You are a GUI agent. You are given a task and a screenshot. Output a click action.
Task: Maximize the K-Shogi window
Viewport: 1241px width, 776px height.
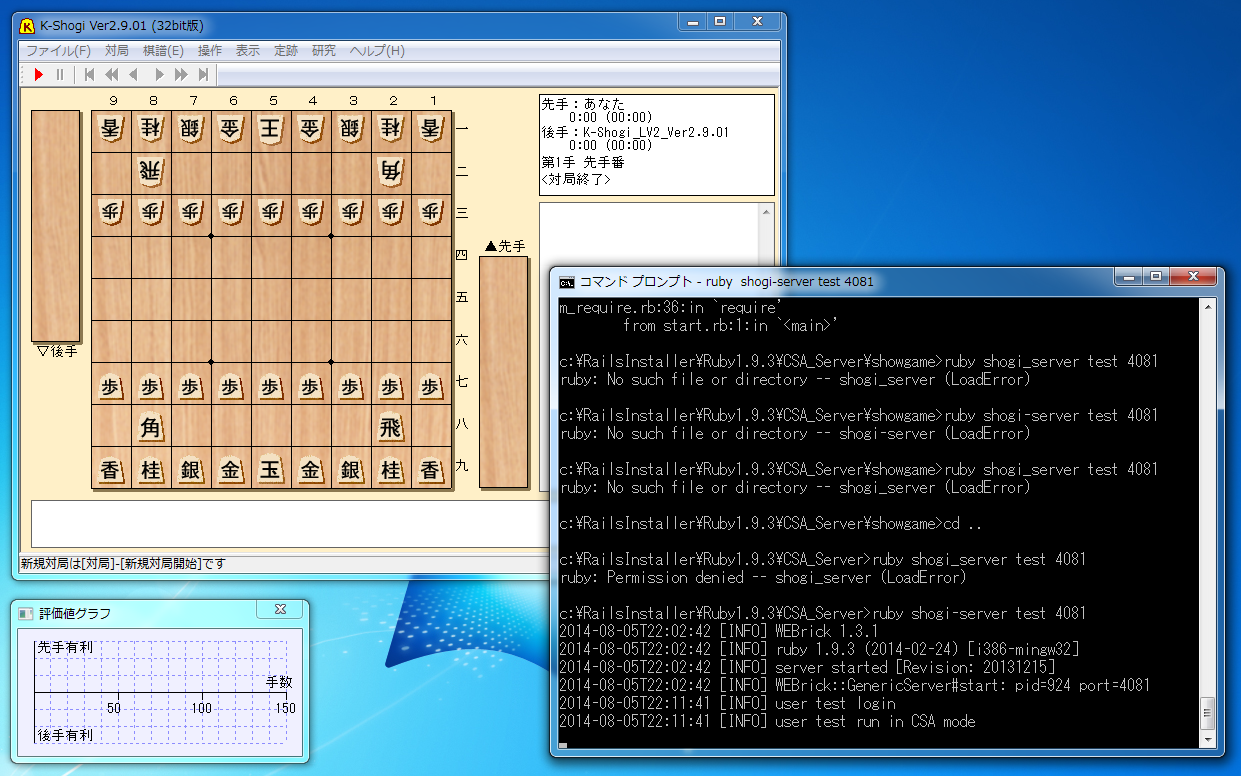719,22
